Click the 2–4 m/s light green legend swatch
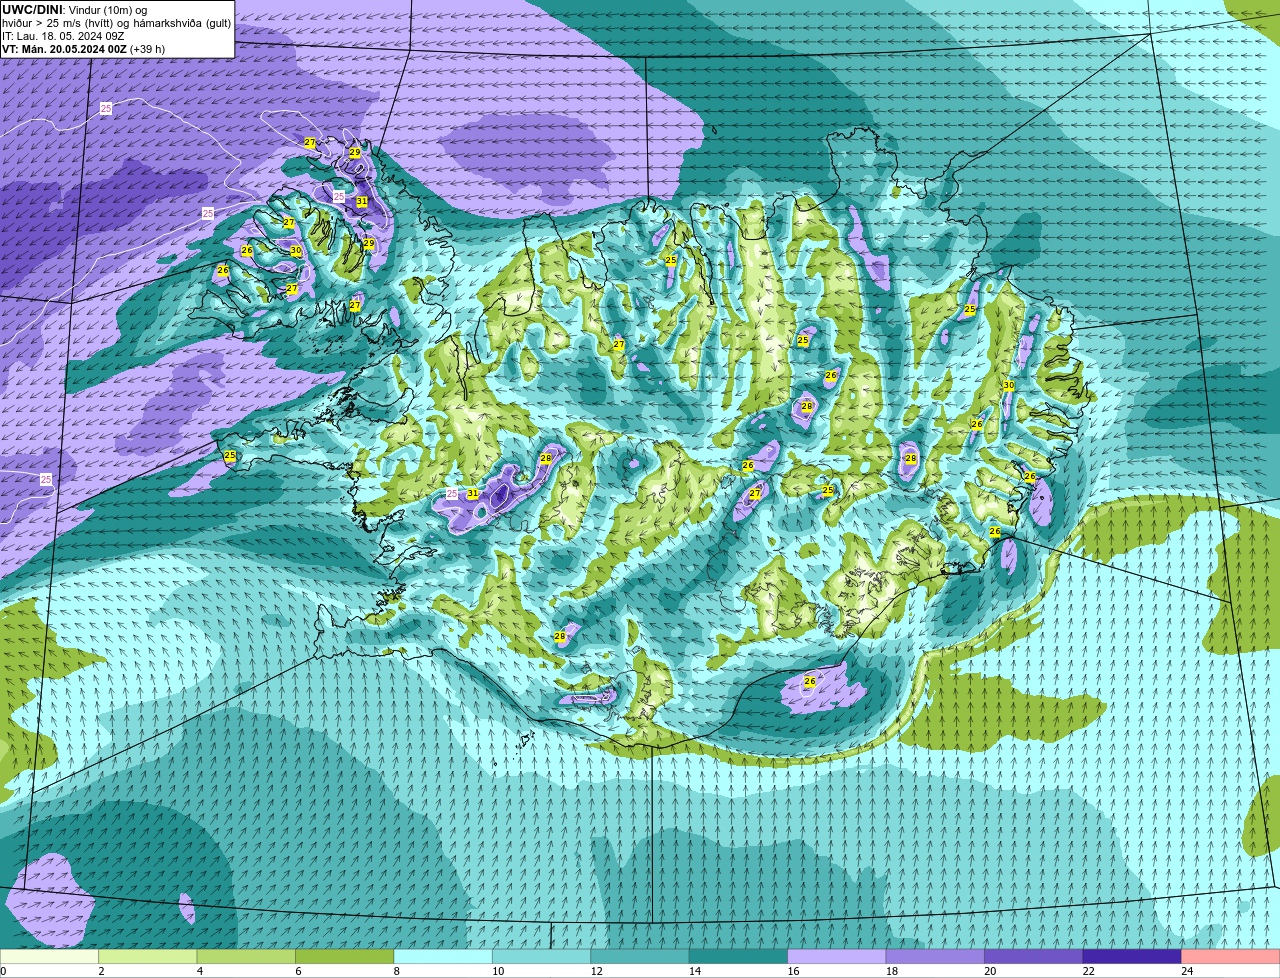This screenshot has height=978, width=1280. coord(148,956)
